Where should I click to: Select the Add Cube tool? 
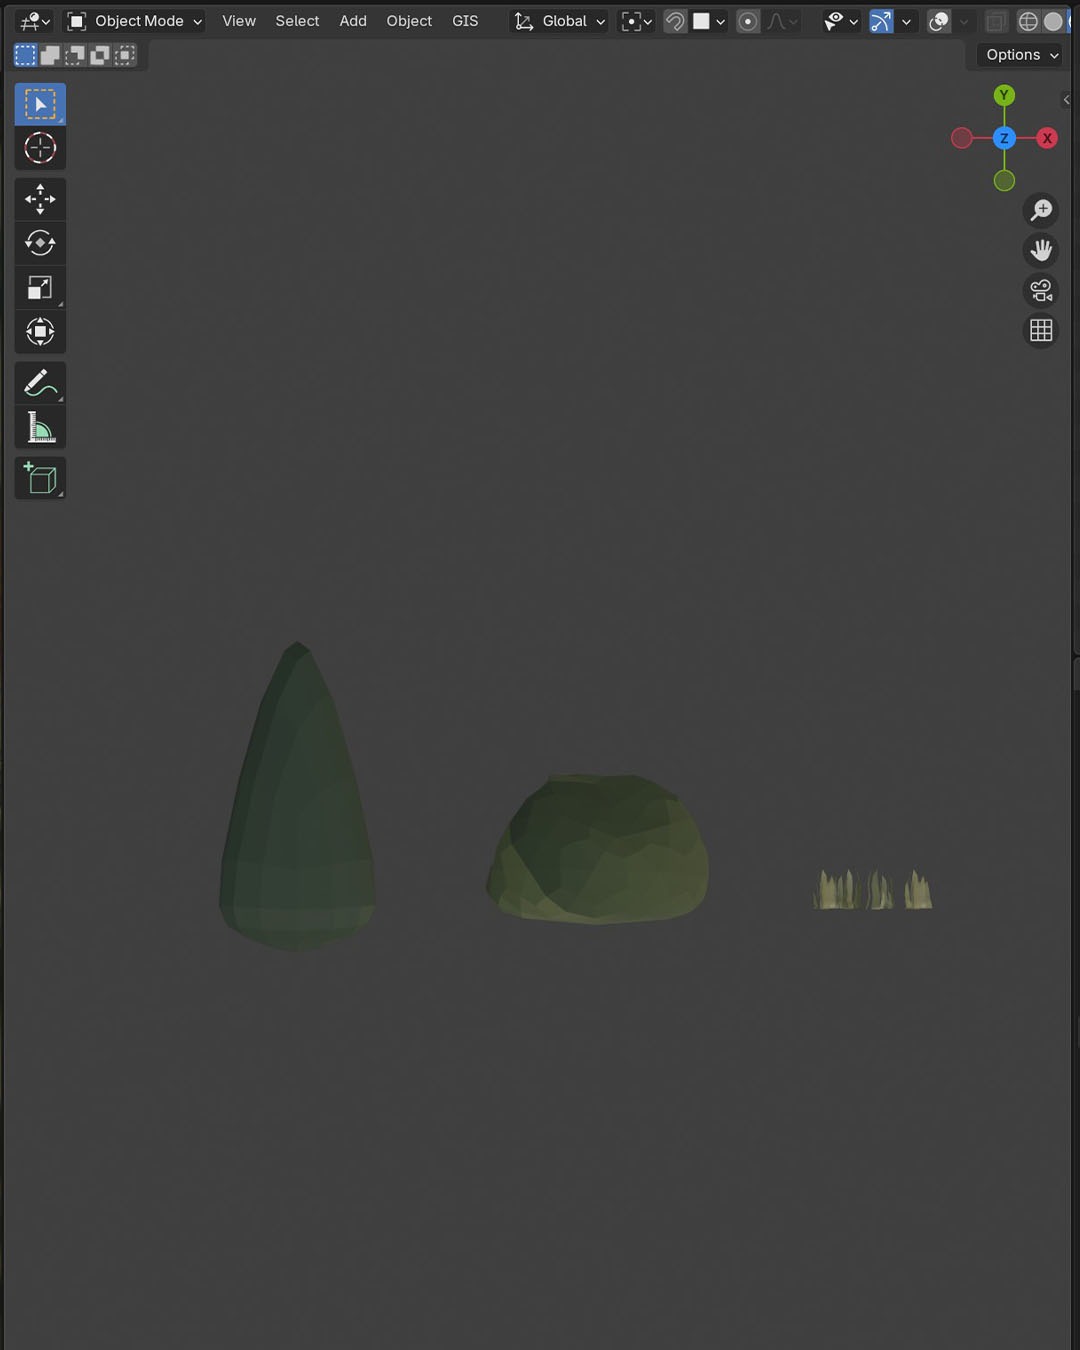[40, 478]
